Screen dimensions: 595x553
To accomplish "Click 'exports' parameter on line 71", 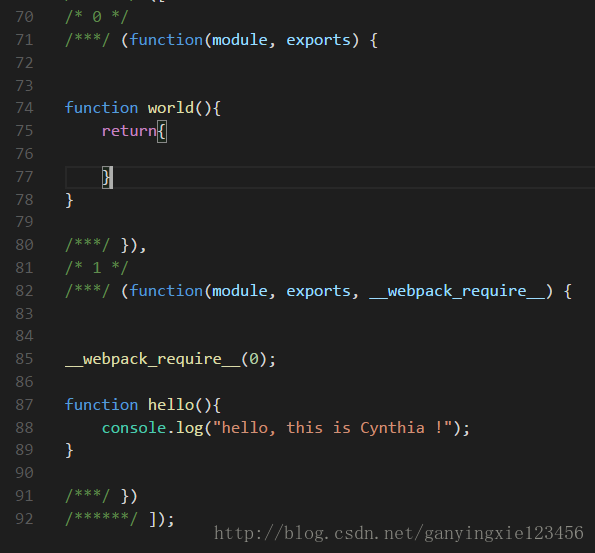I will point(318,40).
